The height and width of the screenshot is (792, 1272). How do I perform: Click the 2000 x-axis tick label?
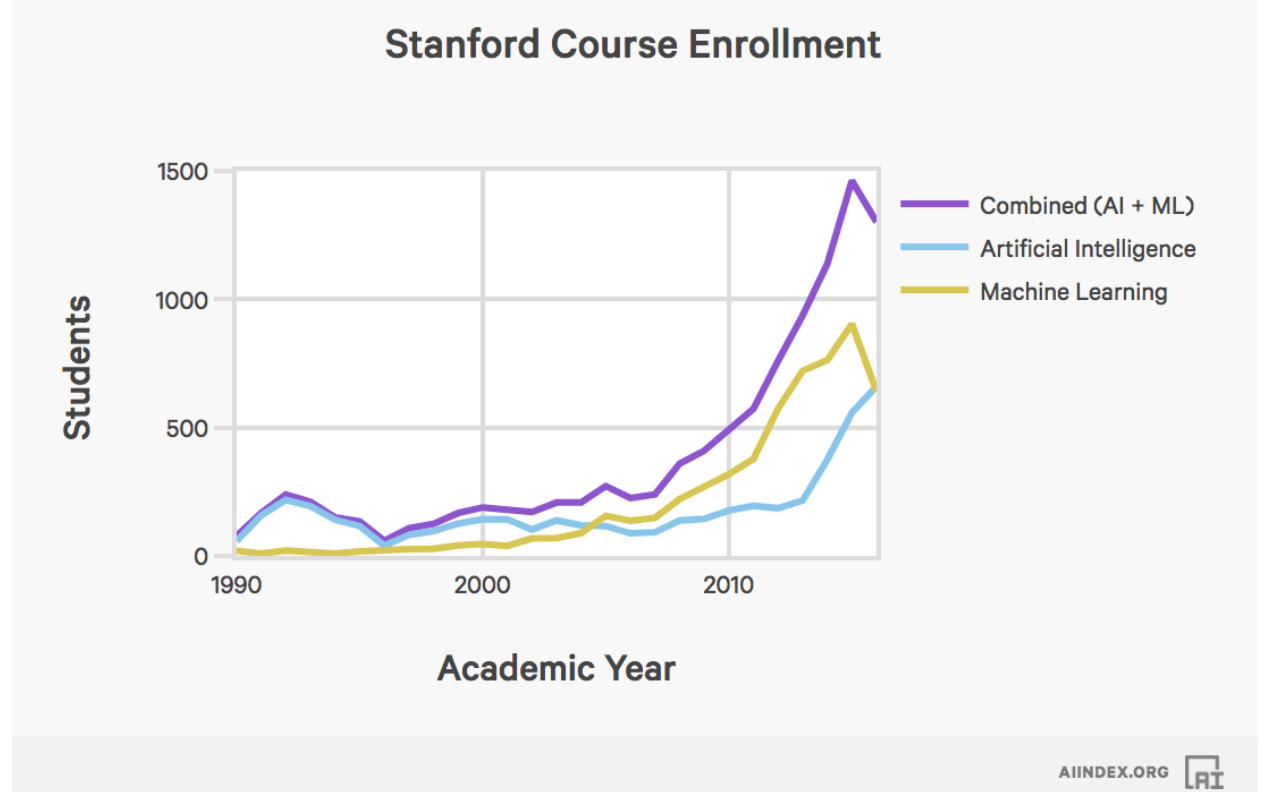[x=482, y=586]
